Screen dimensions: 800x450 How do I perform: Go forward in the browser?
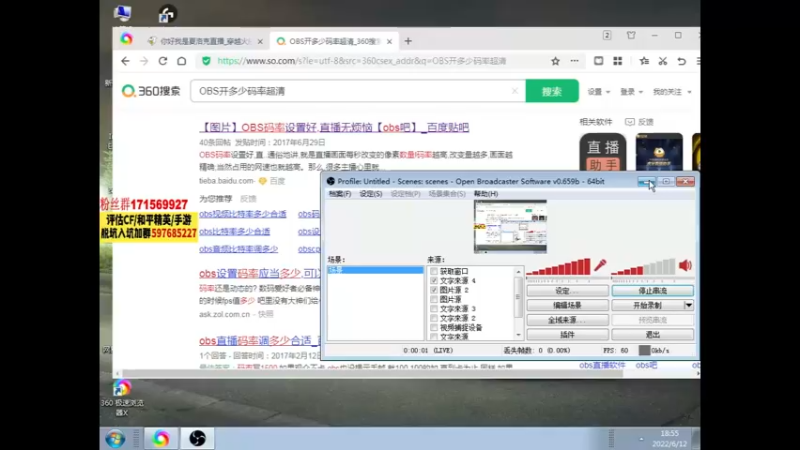click(144, 61)
